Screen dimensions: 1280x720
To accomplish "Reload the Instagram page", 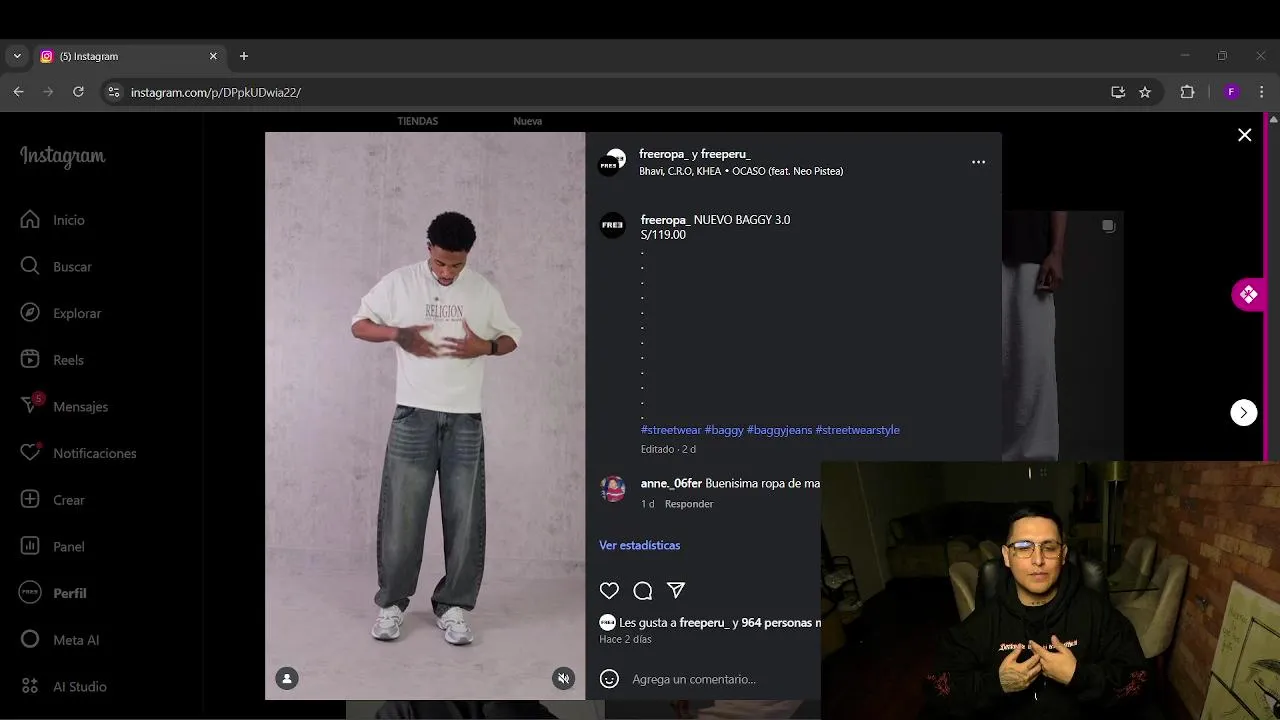I will 78,92.
